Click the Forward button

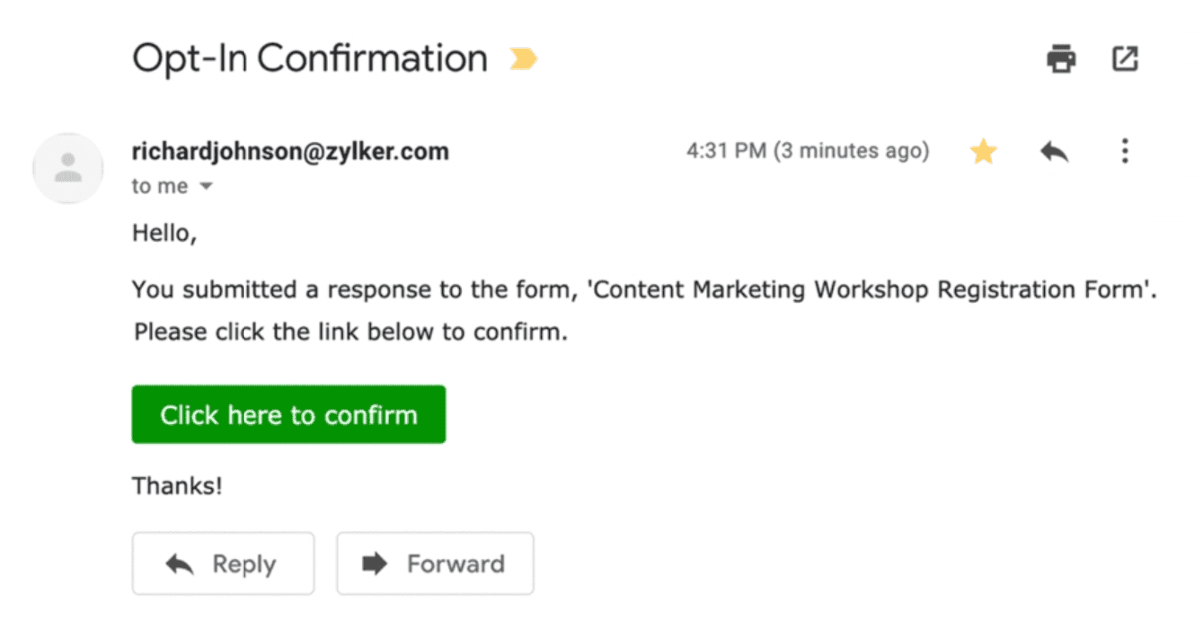(435, 564)
